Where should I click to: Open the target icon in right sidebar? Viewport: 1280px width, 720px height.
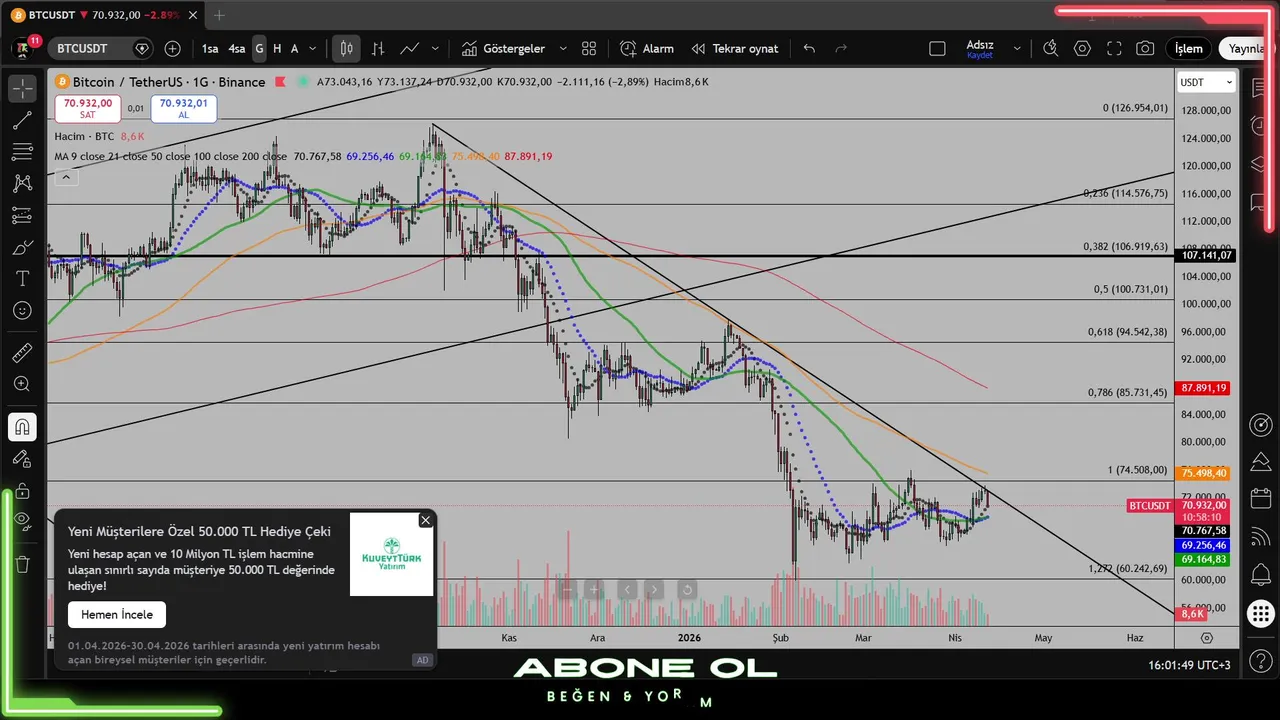click(1260, 425)
